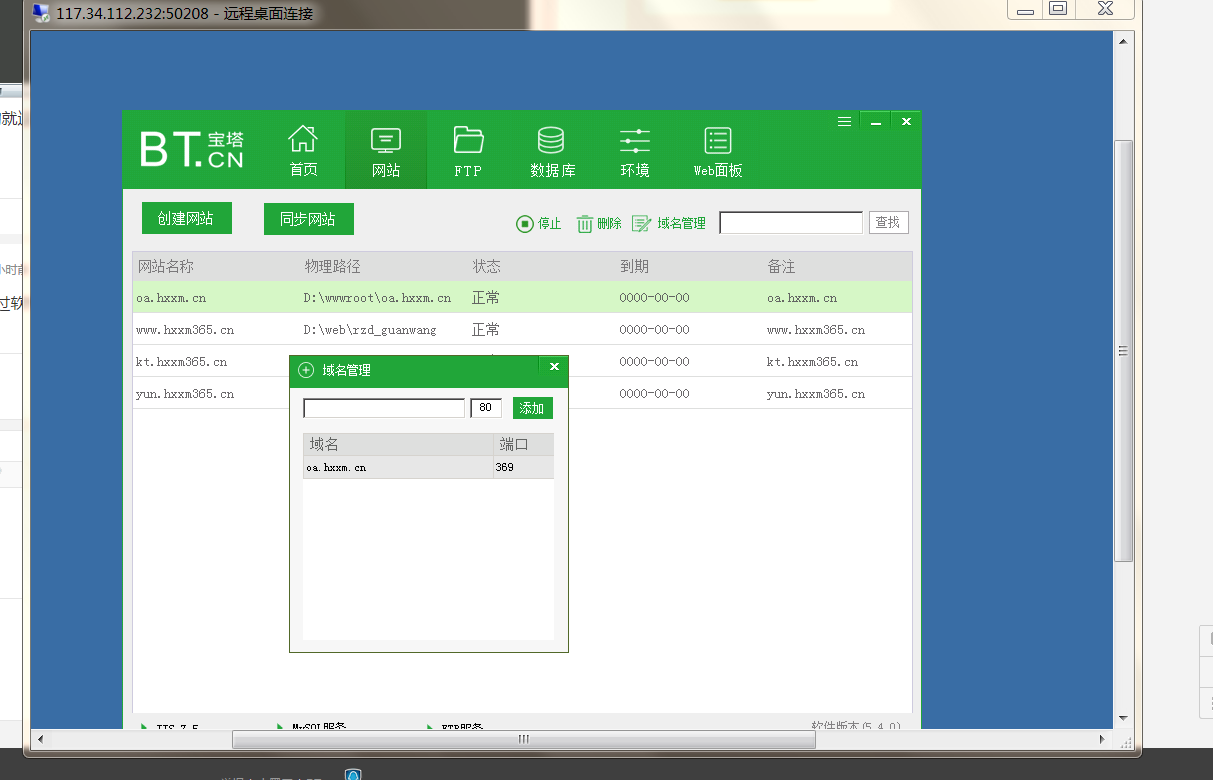Sort by 网站名称 column header
Screen dimensions: 1213x780
pos(166,267)
